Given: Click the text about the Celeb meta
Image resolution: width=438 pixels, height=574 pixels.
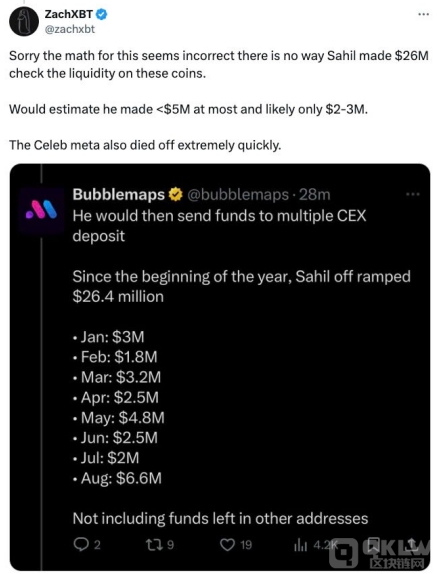Looking at the screenshot, I should coord(145,145).
